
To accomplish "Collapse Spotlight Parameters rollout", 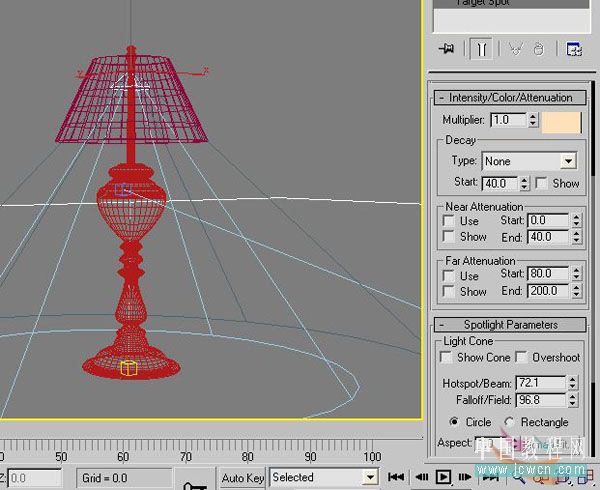I will click(x=510, y=325).
